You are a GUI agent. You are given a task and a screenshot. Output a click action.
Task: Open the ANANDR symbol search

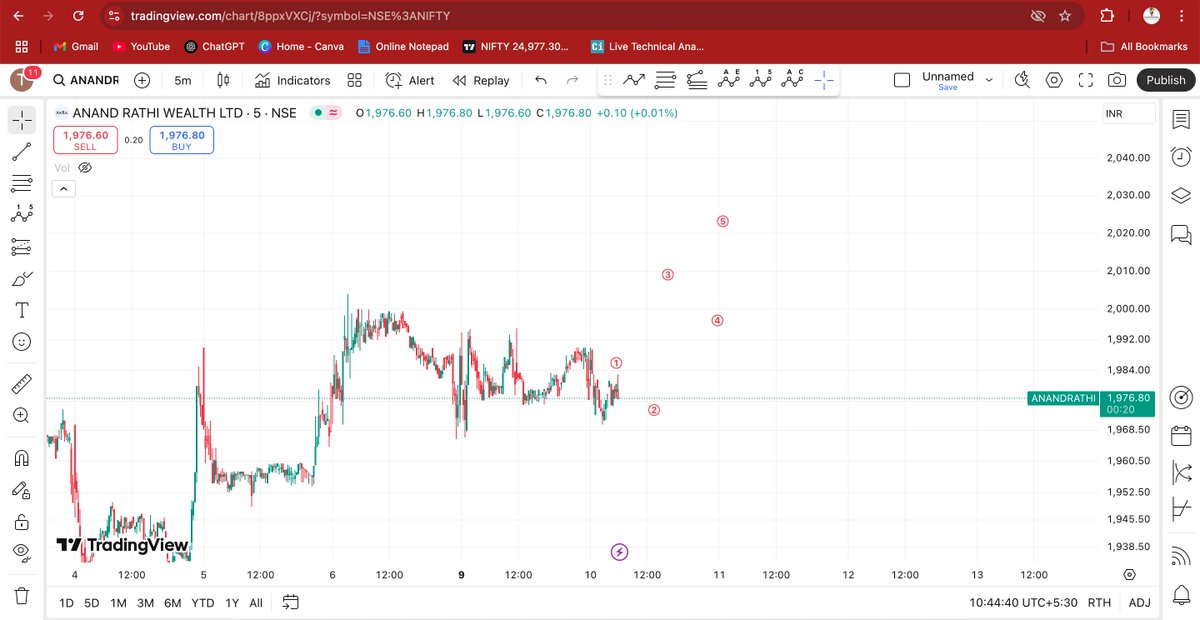tap(86, 80)
